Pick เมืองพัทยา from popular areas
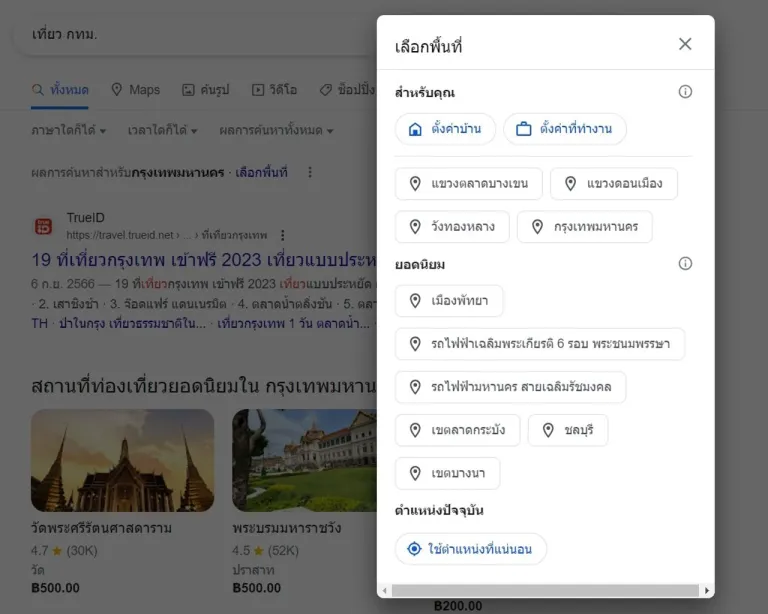This screenshot has width=768, height=614. click(449, 301)
